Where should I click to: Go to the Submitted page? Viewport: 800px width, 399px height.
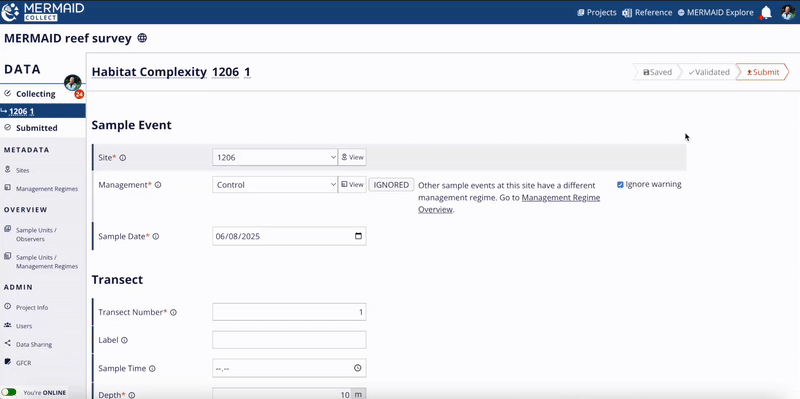coord(36,128)
